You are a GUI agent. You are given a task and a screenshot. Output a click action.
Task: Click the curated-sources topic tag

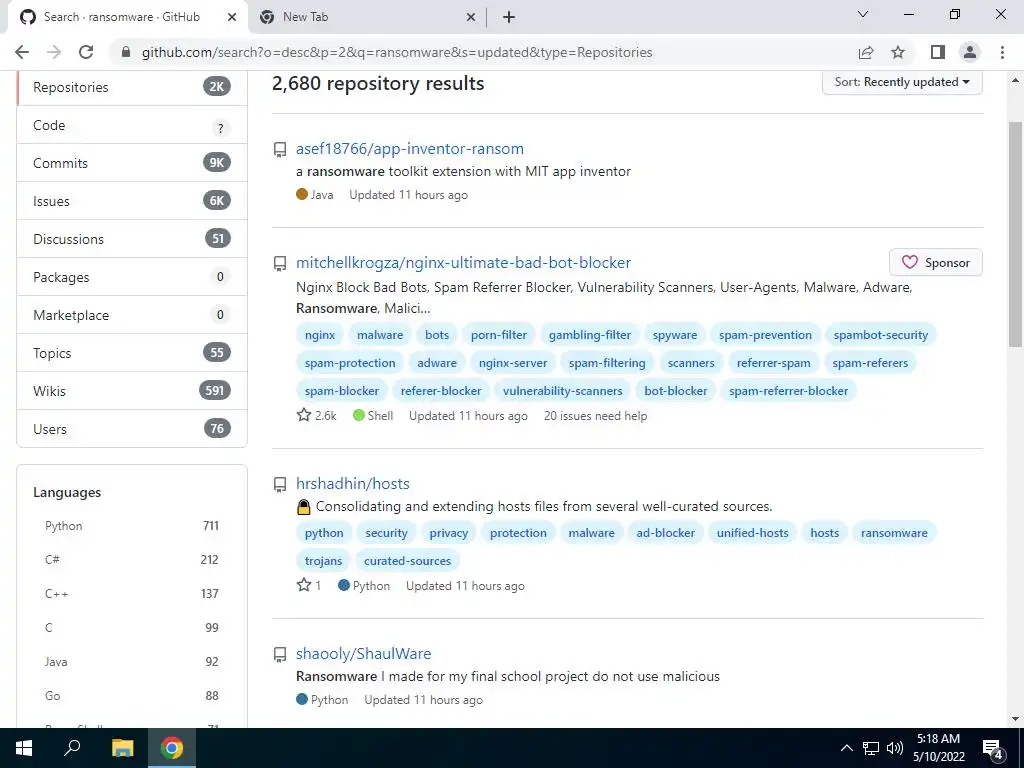(x=408, y=561)
